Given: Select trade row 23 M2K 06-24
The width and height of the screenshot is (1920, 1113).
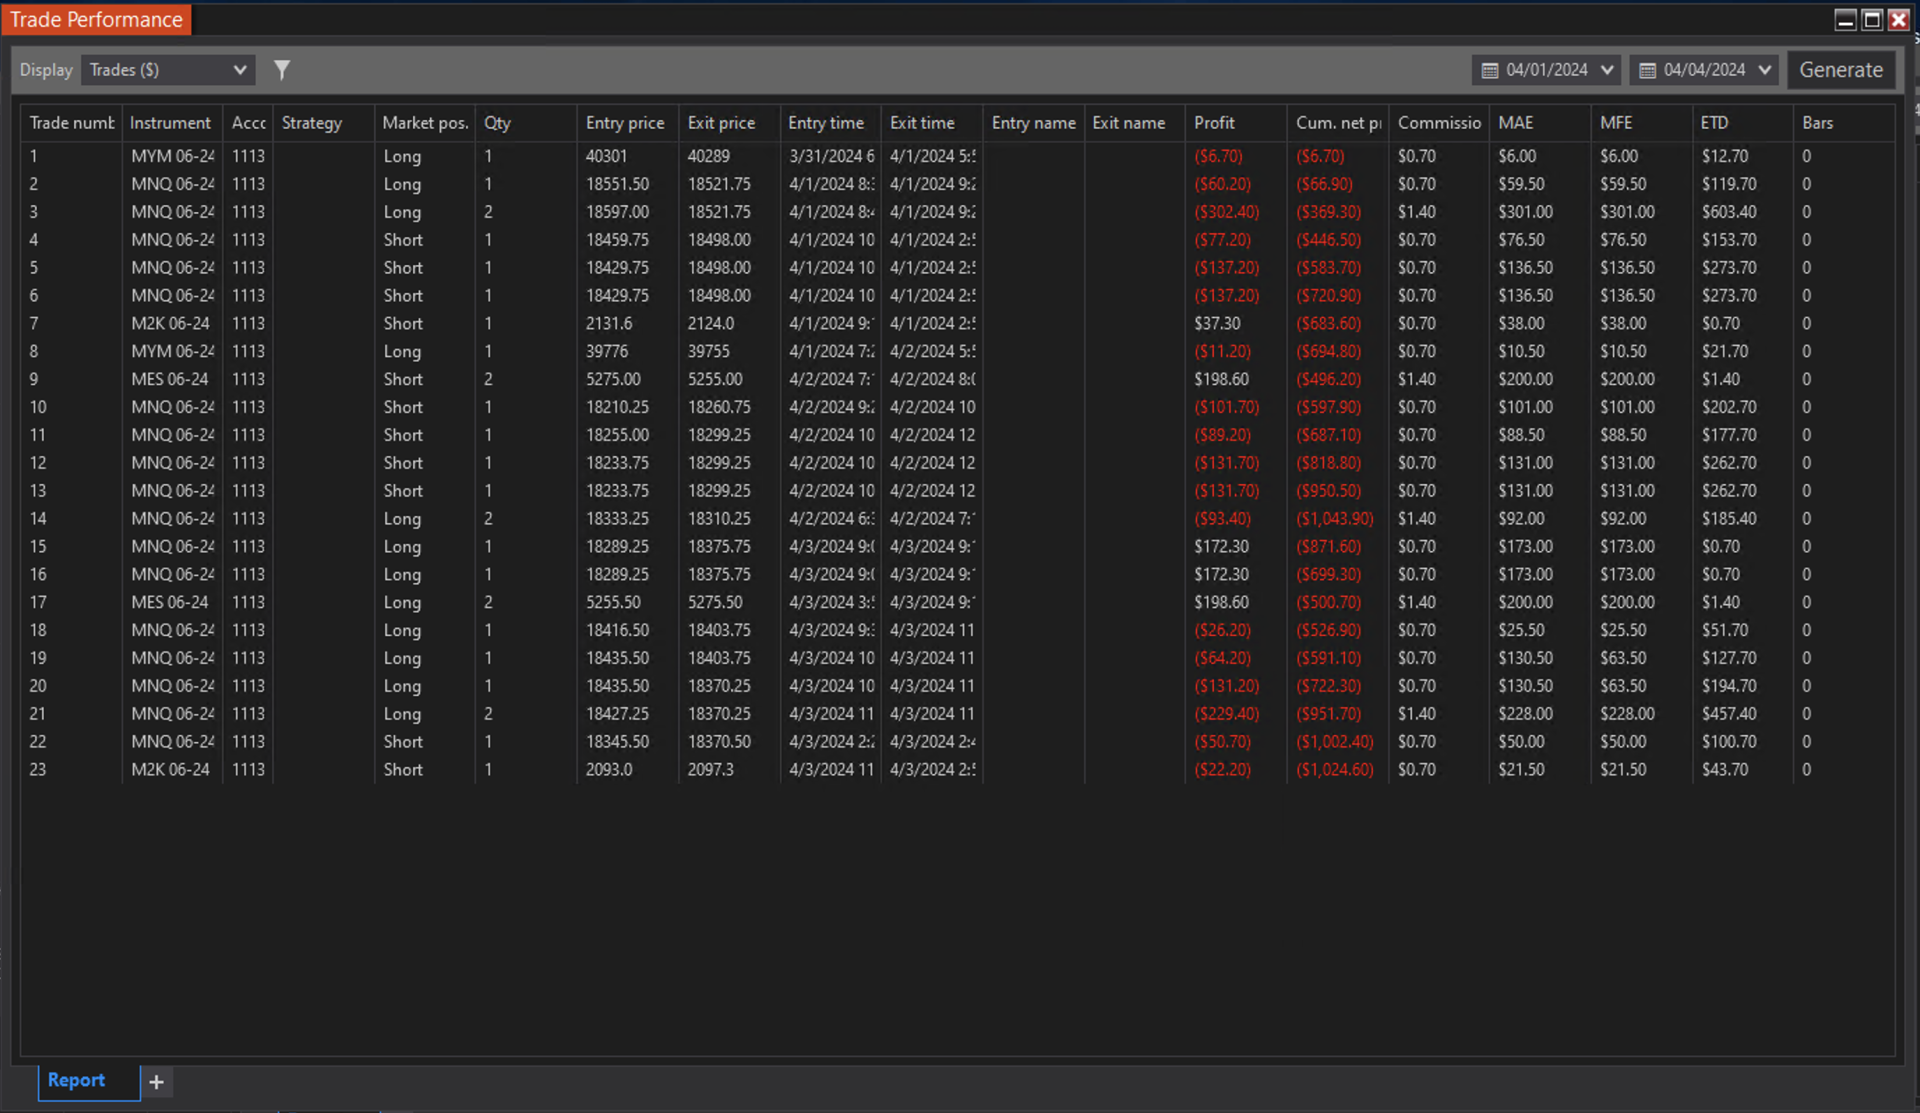Looking at the screenshot, I should [169, 769].
